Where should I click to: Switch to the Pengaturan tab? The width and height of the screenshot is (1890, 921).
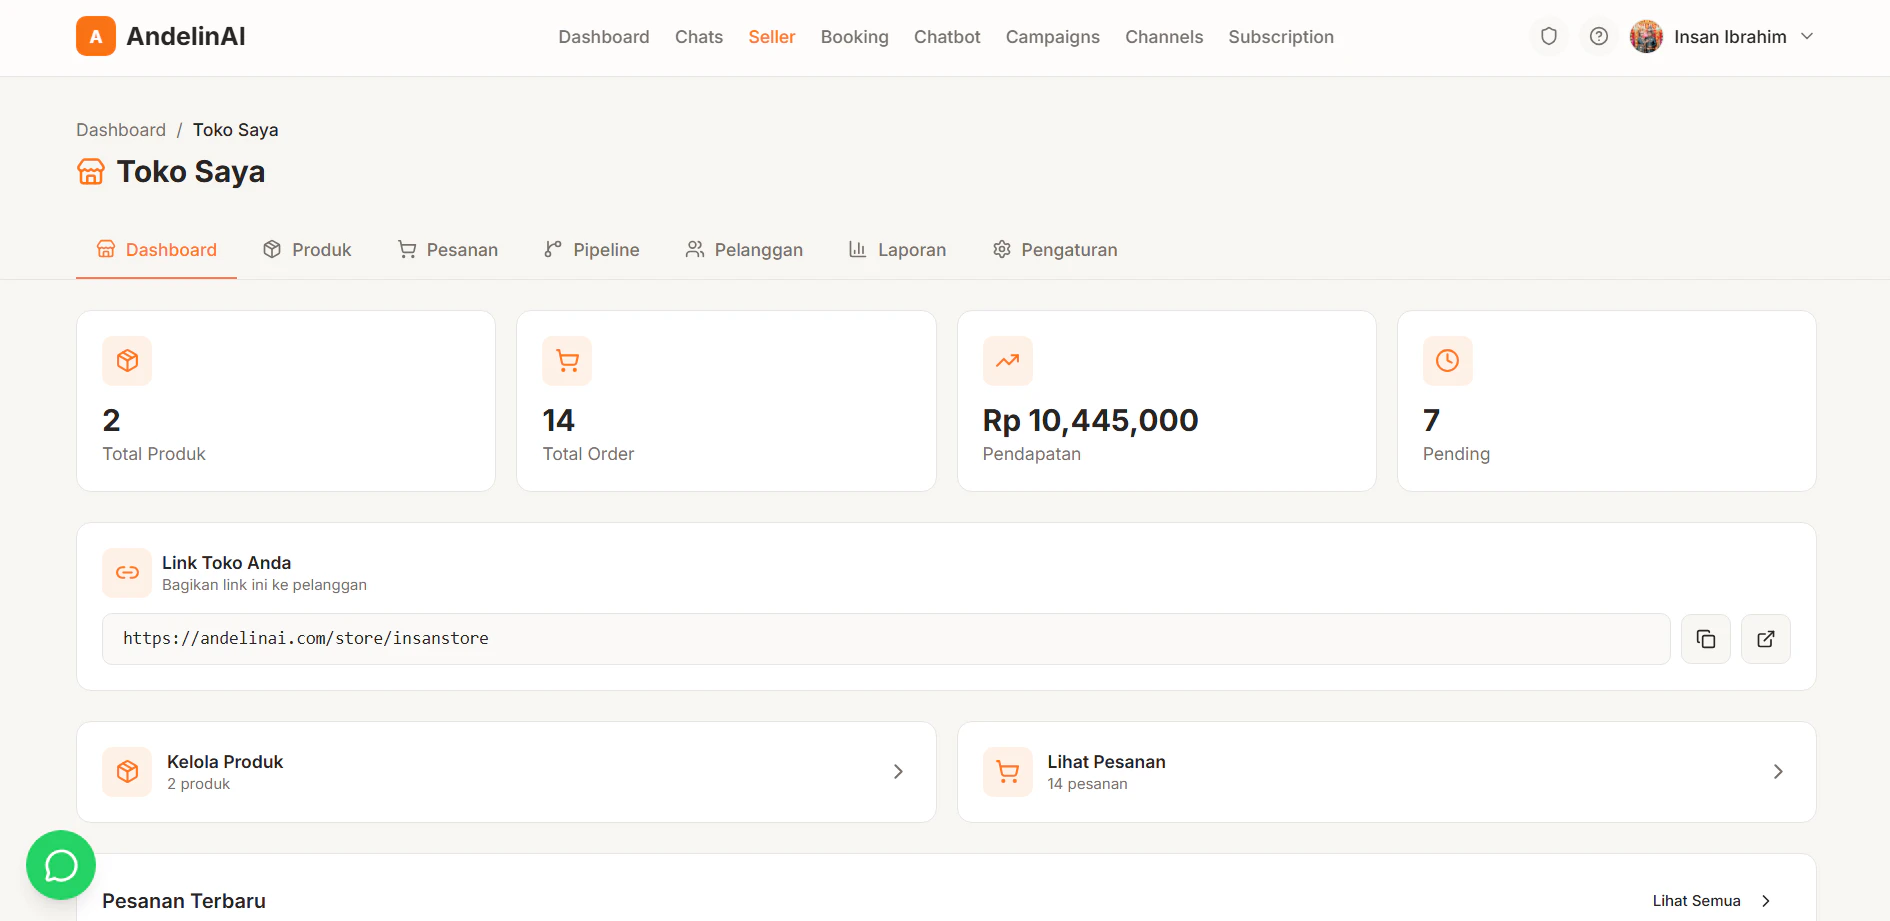[1055, 250]
